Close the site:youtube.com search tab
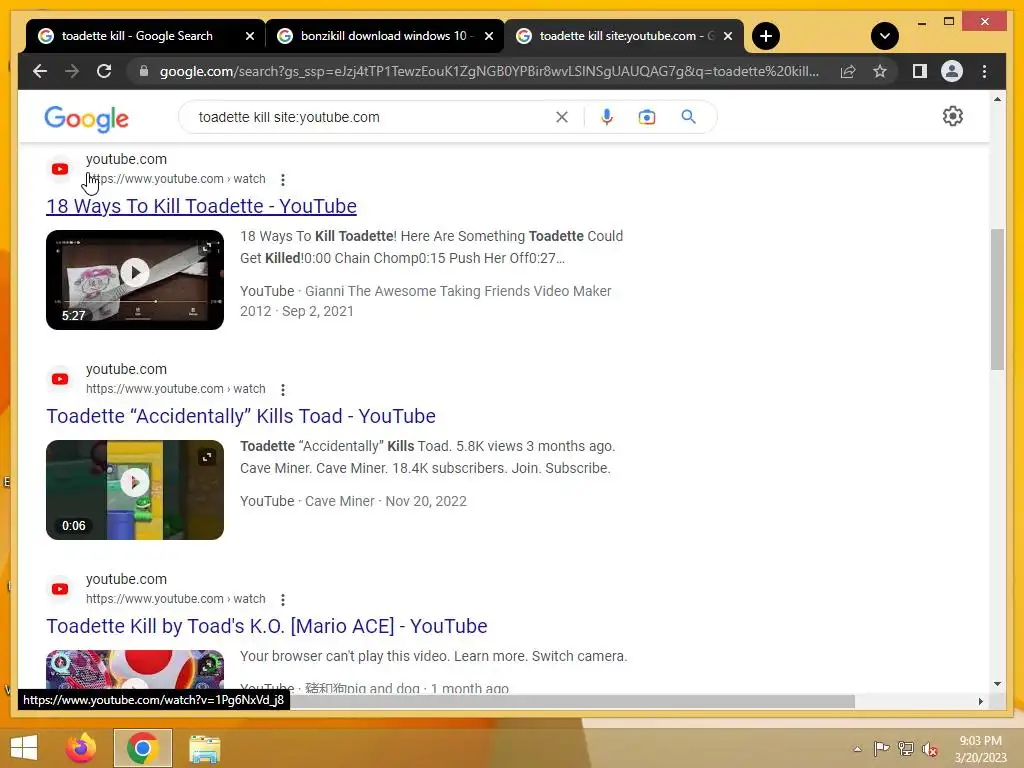Viewport: 1024px width, 768px height. pos(728,36)
